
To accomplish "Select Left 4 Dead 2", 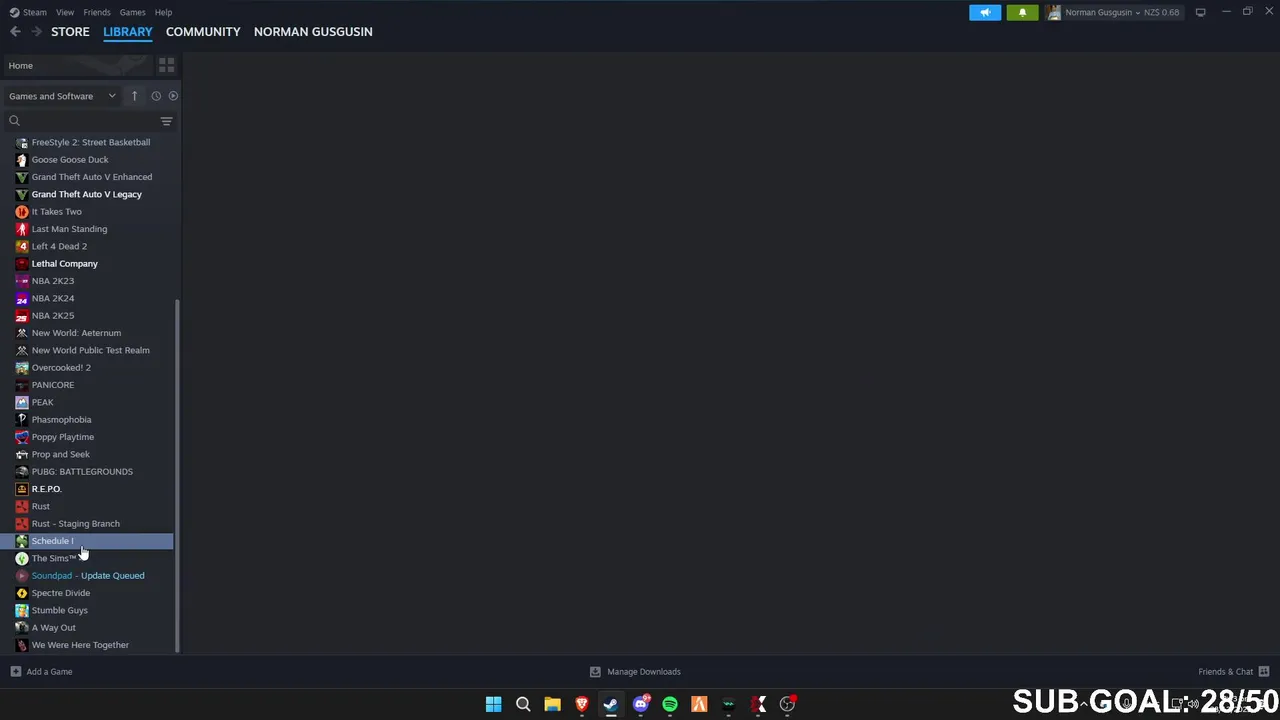I will pyautogui.click(x=59, y=246).
